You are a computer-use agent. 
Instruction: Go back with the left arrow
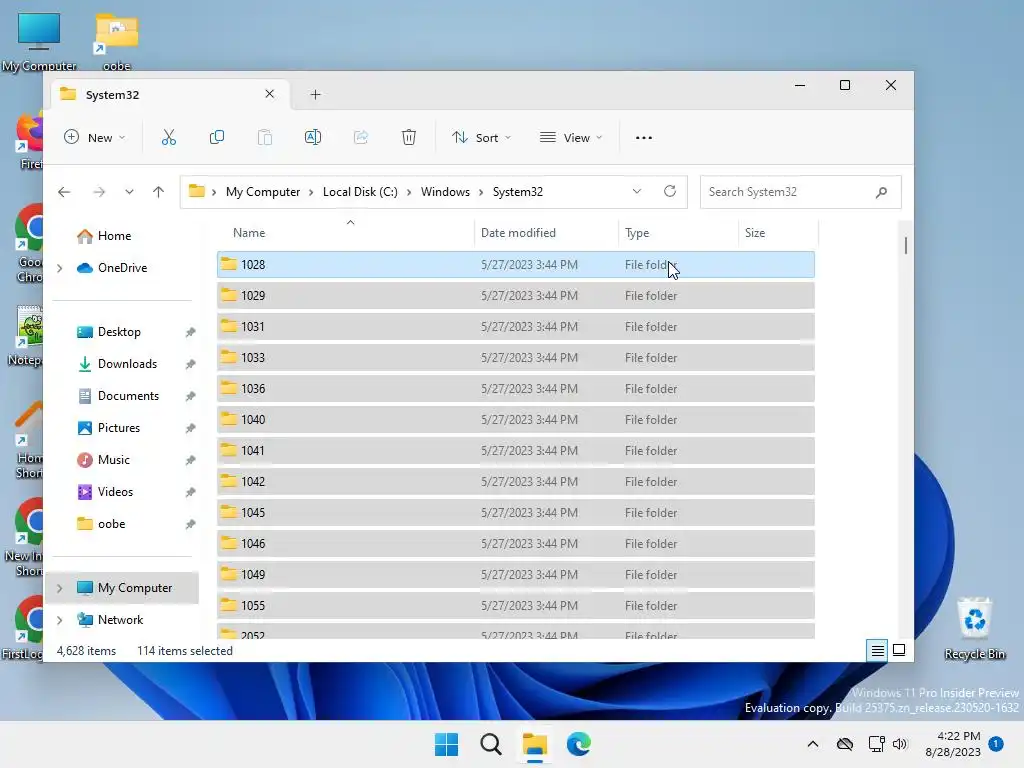tap(64, 192)
